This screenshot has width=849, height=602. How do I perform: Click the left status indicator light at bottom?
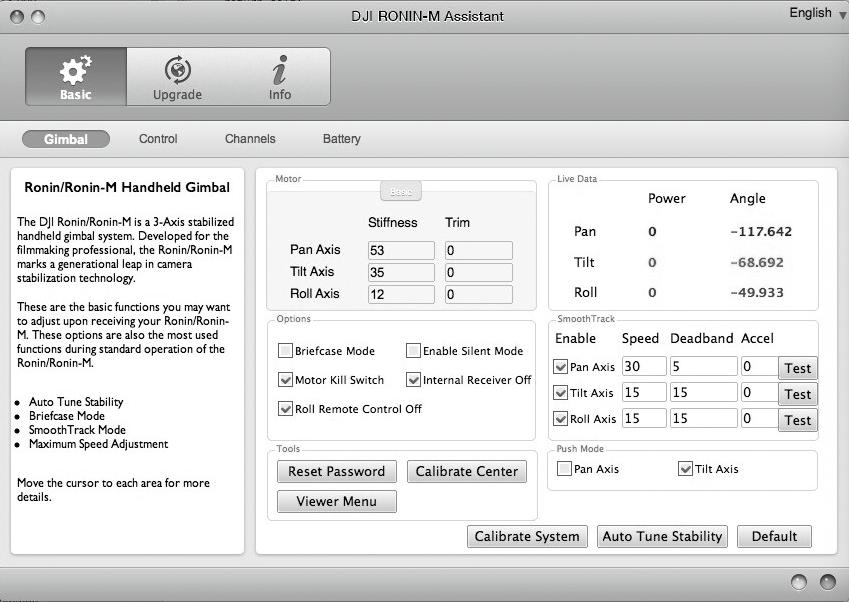(x=799, y=581)
